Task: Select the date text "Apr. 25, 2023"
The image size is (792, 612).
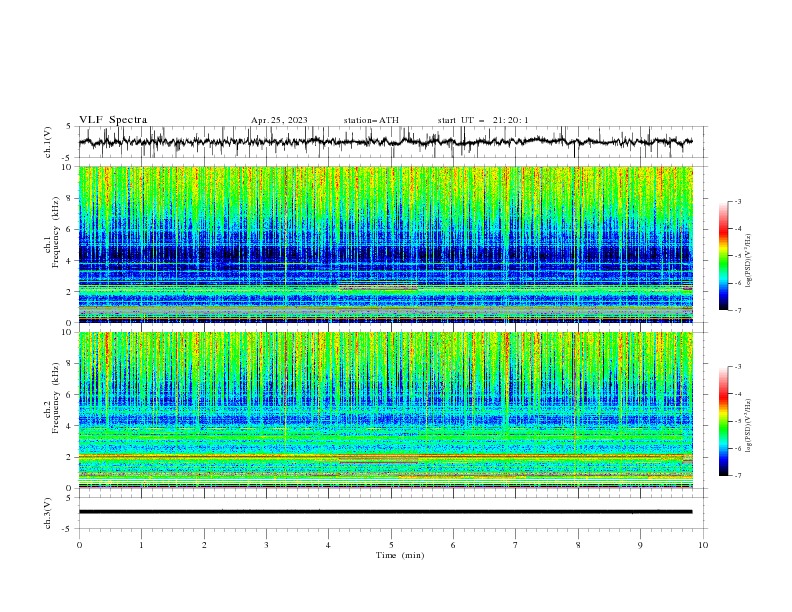Action: click(279, 120)
